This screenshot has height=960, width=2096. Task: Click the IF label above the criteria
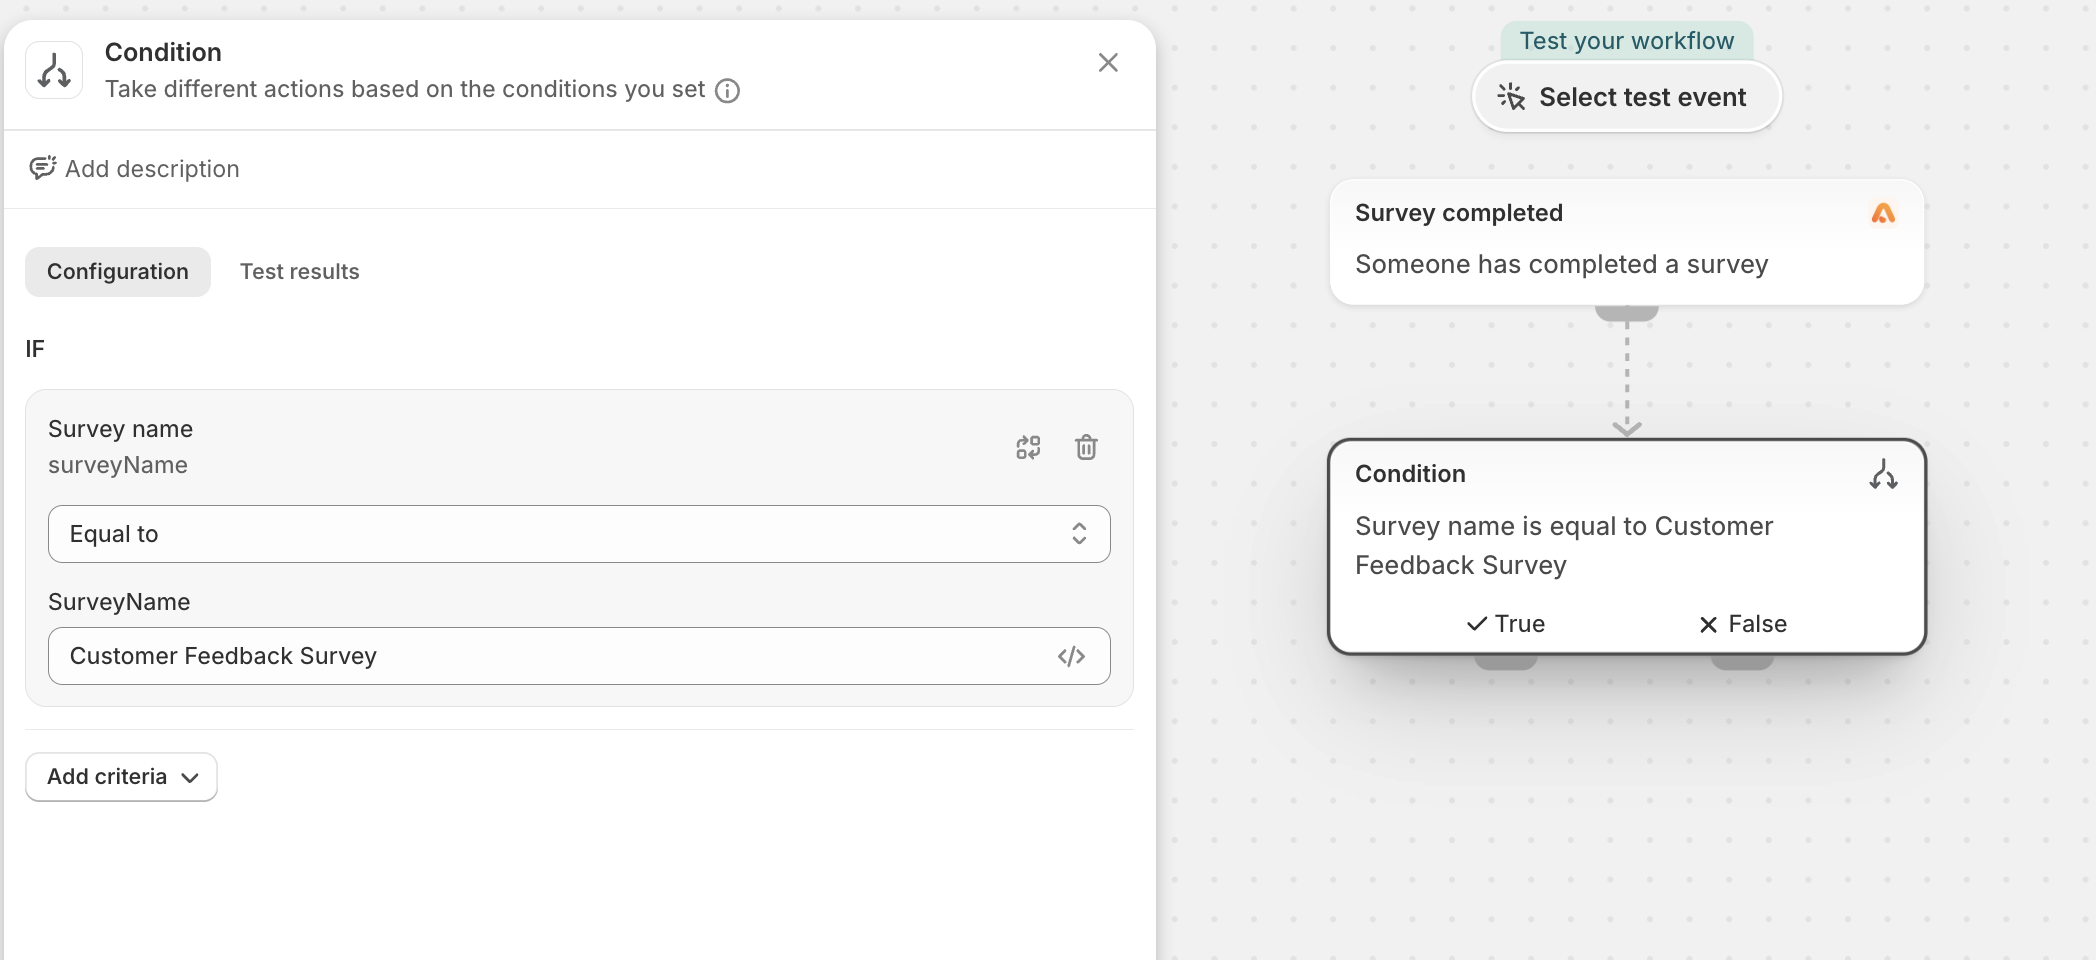click(x=35, y=349)
